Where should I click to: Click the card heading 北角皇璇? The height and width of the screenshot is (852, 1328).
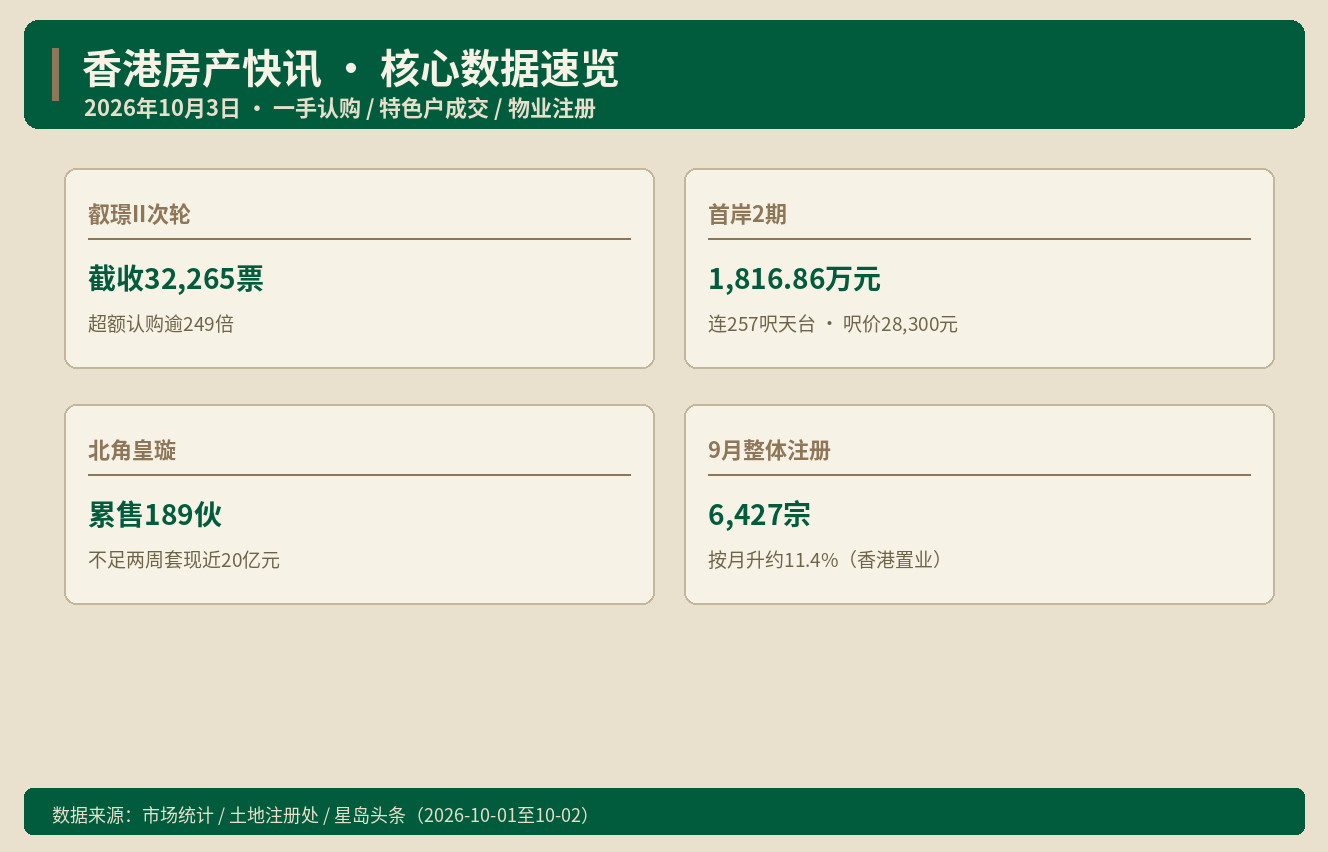point(132,450)
